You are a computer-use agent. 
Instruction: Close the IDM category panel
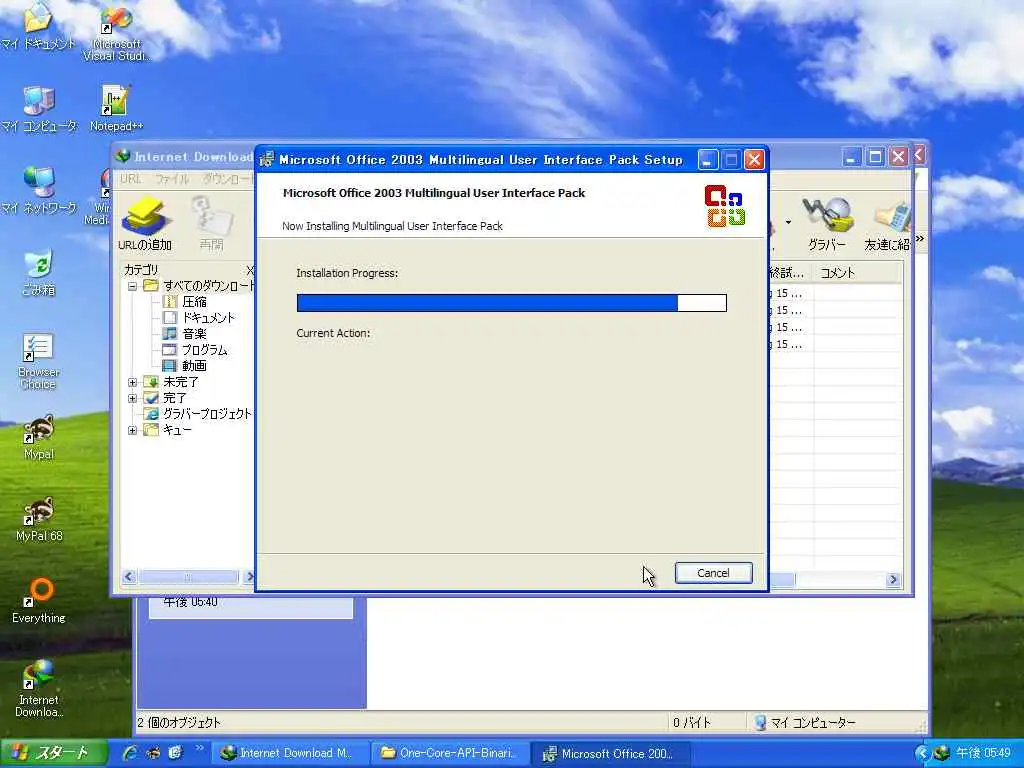pyautogui.click(x=249, y=270)
